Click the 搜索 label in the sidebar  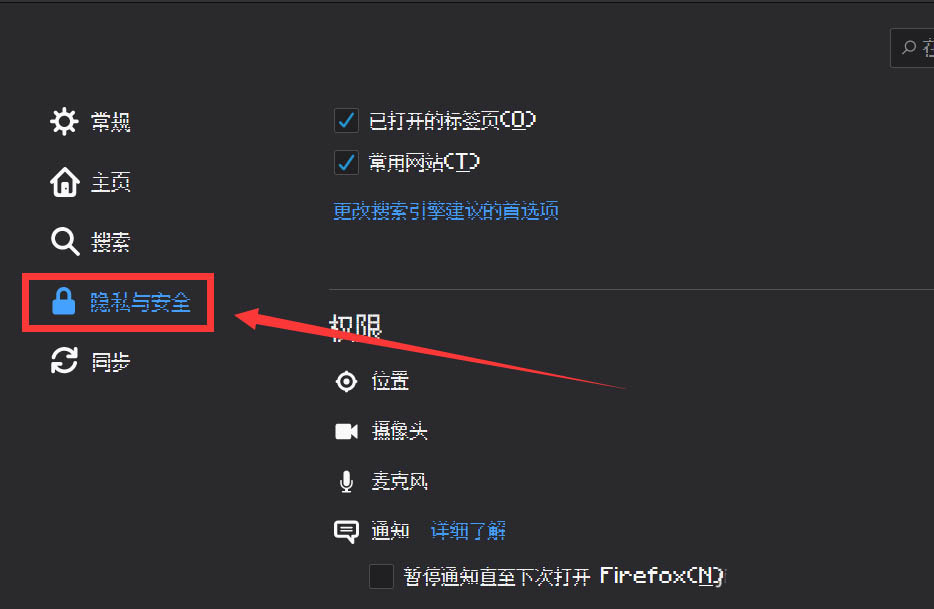(111, 243)
